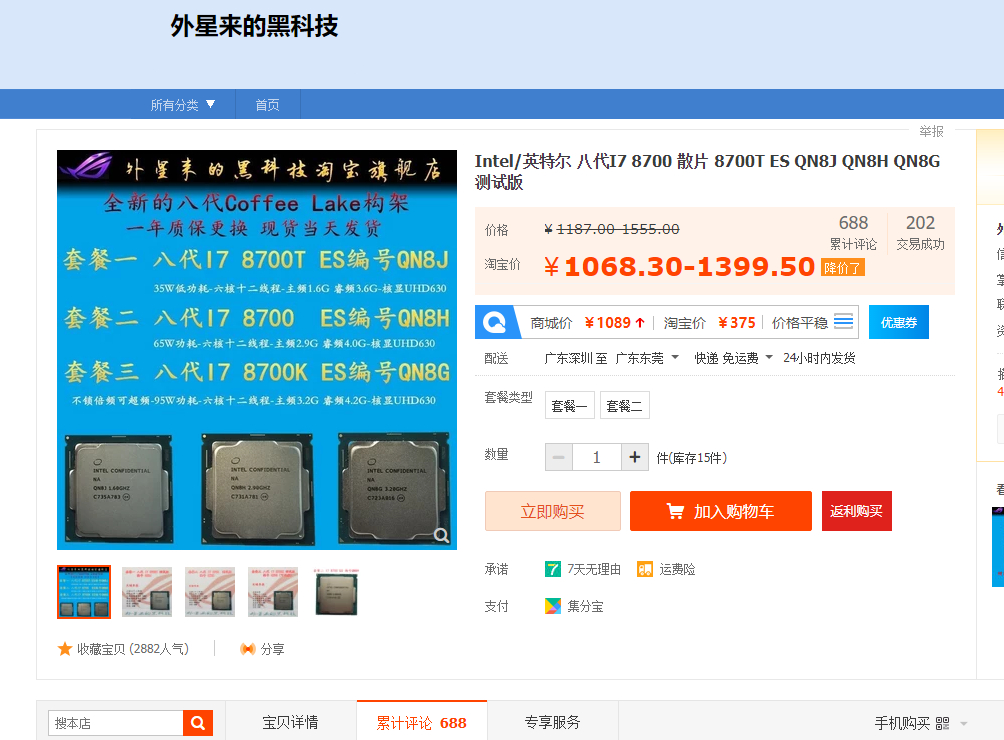Image resolution: width=1004 pixels, height=740 pixels.
Task: Zoom main product image with magnifier icon
Action: 442,535
